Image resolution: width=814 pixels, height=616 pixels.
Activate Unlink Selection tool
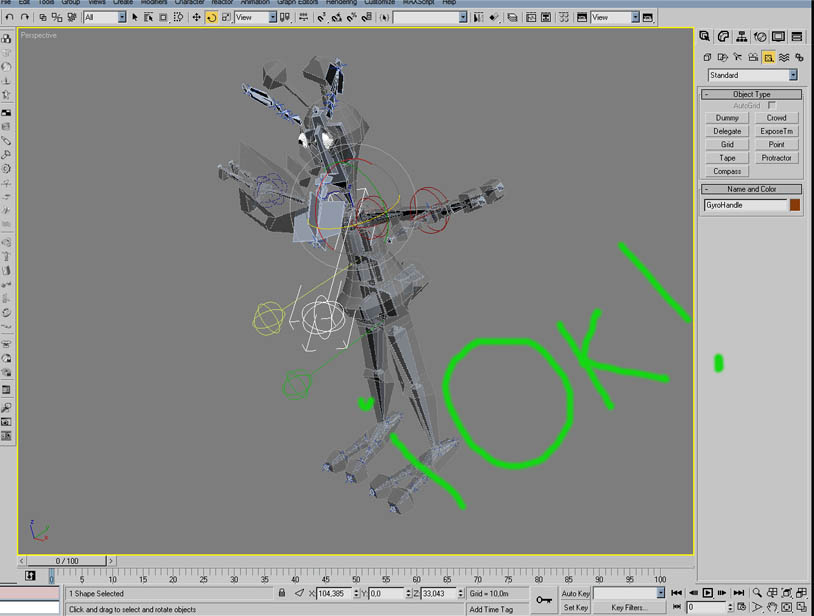click(x=57, y=17)
